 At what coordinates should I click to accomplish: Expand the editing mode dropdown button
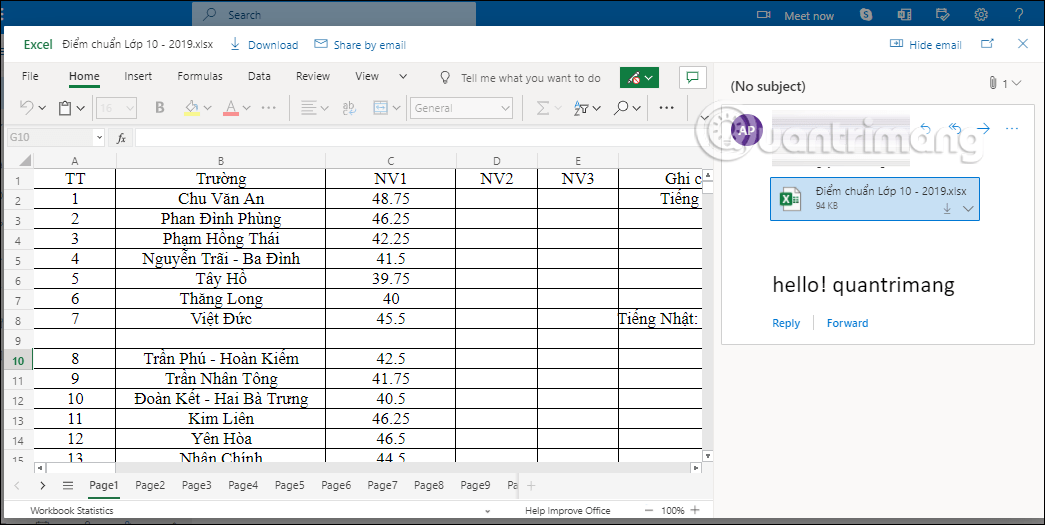click(640, 78)
